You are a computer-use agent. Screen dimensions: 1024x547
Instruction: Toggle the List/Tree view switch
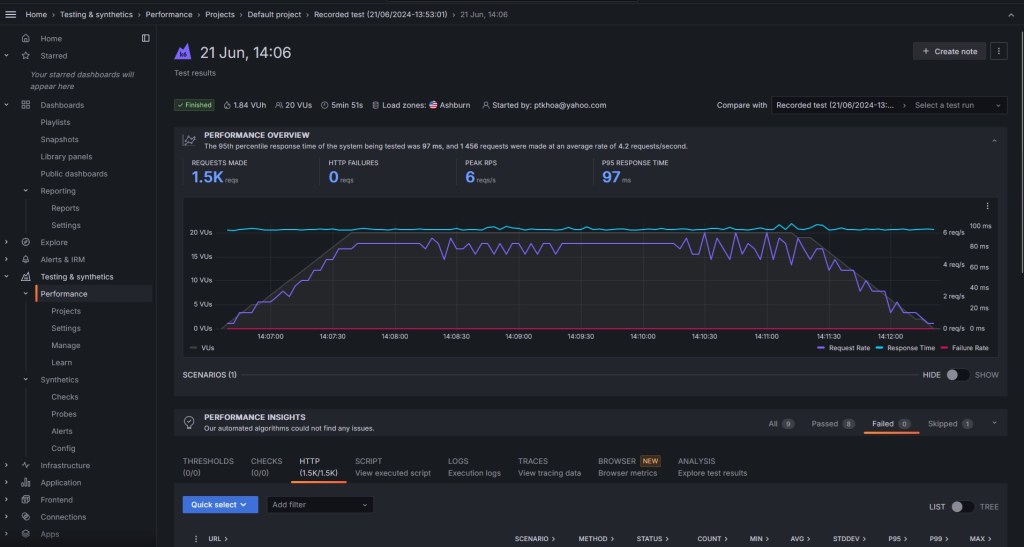962,506
